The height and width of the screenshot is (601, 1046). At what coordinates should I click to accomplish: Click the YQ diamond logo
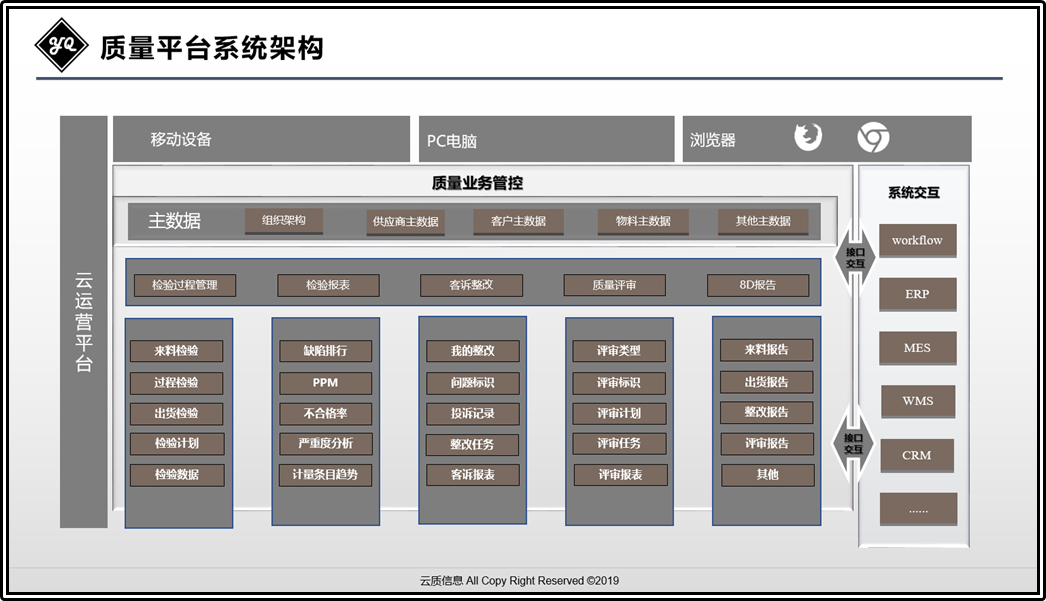point(61,45)
